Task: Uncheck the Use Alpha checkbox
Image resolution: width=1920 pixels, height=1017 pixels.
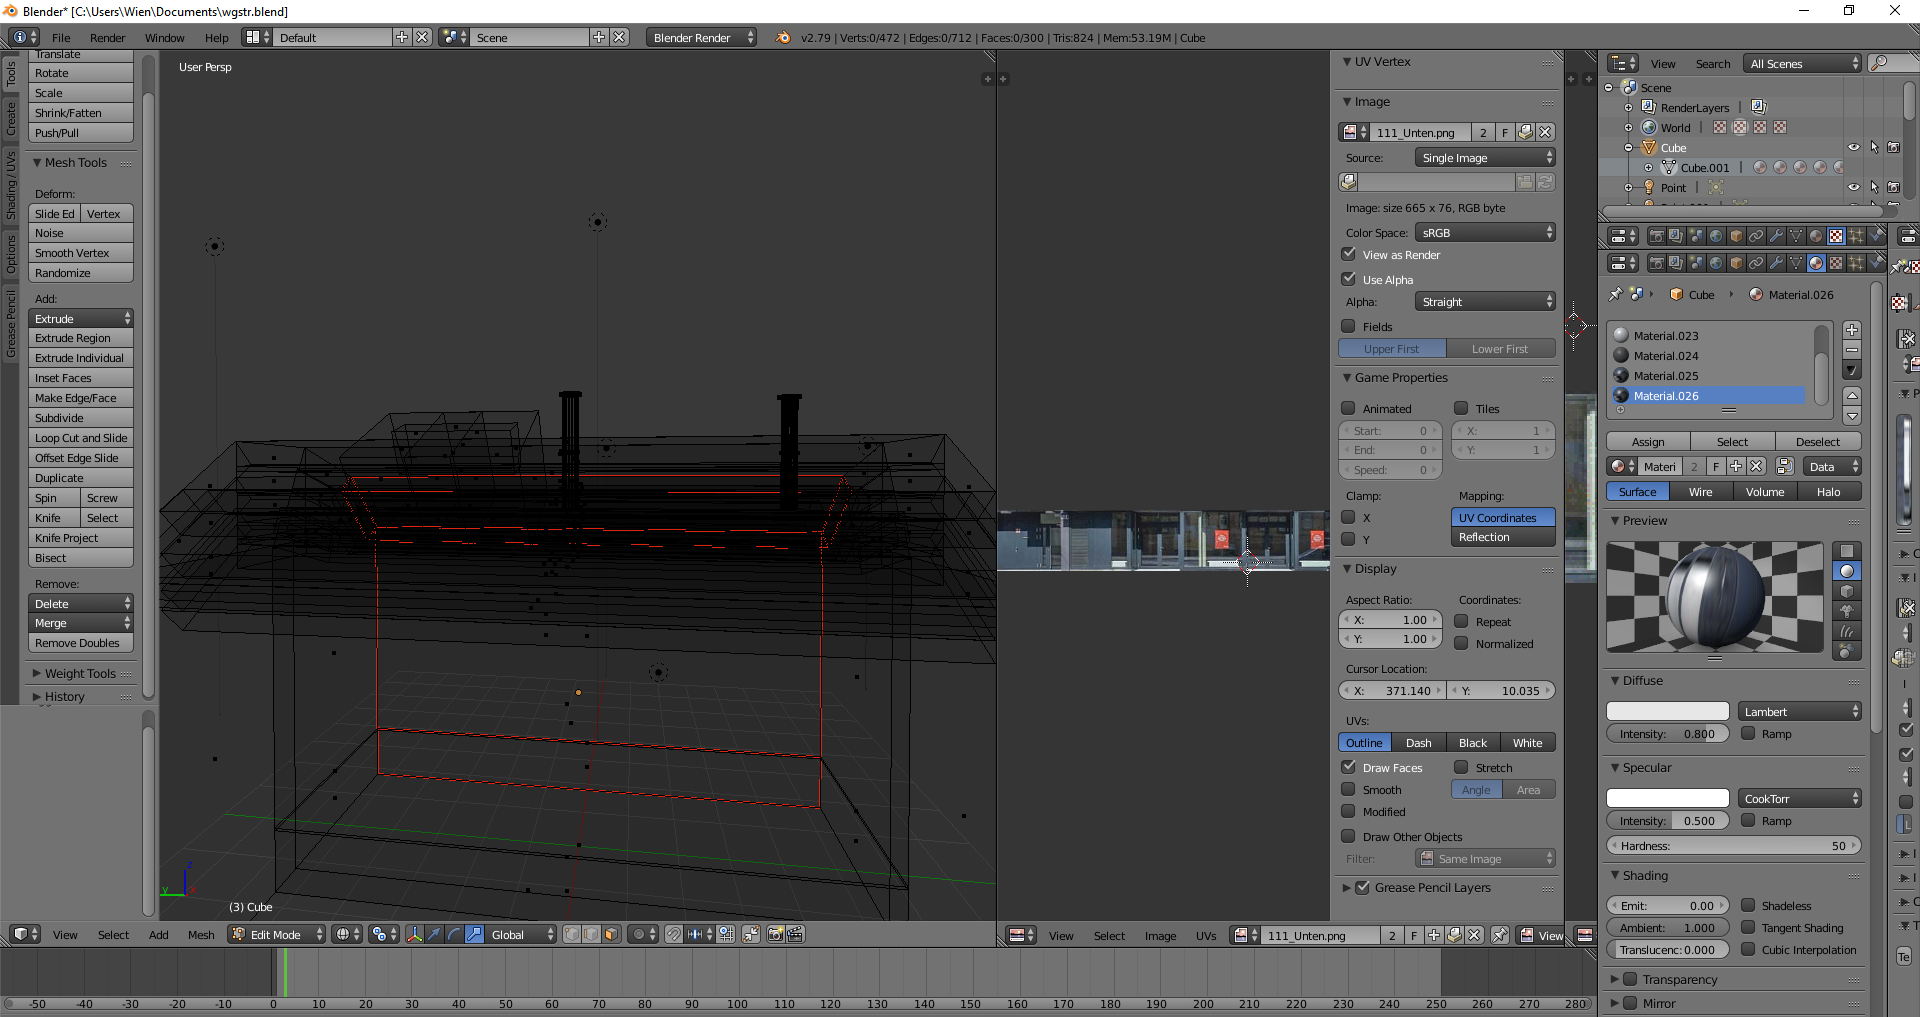Action: (x=1349, y=279)
